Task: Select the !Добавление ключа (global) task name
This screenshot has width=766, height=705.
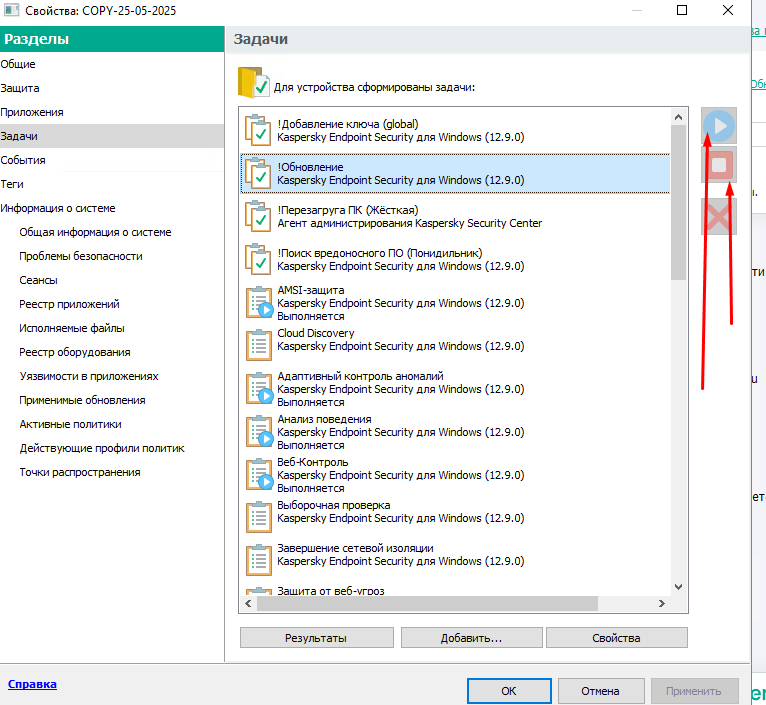Action: point(348,124)
